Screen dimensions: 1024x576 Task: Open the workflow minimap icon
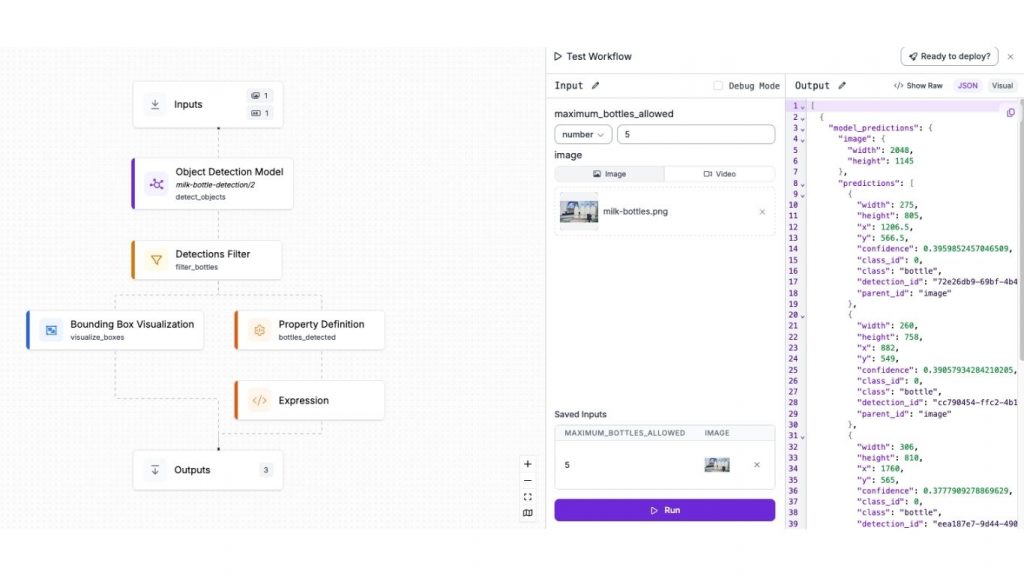[528, 512]
